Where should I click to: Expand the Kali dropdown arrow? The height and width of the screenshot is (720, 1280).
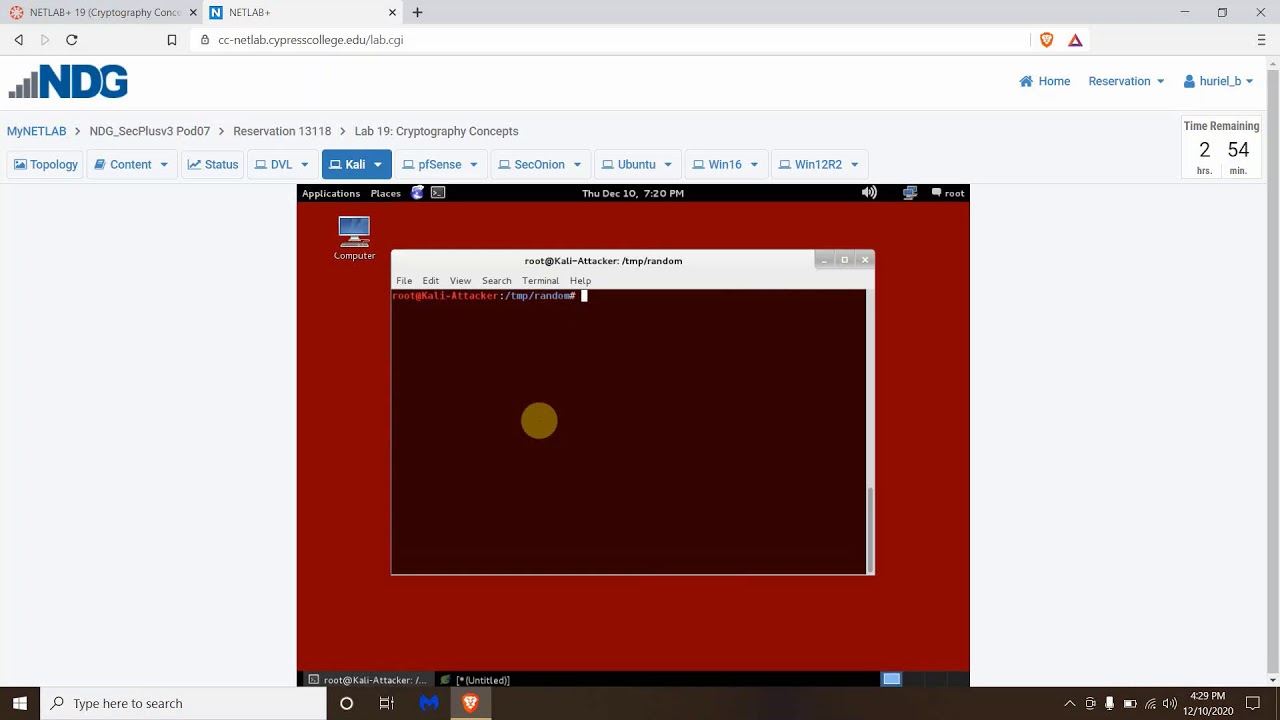pos(378,165)
